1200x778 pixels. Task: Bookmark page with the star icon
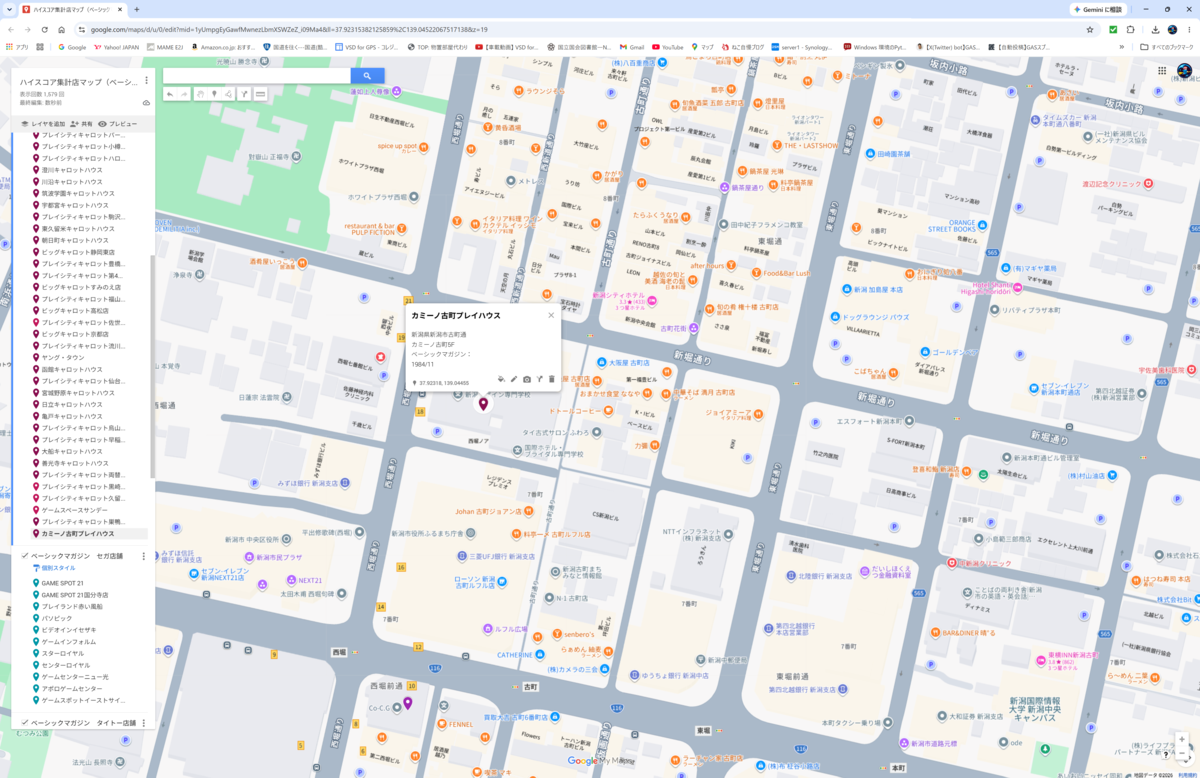point(1090,29)
